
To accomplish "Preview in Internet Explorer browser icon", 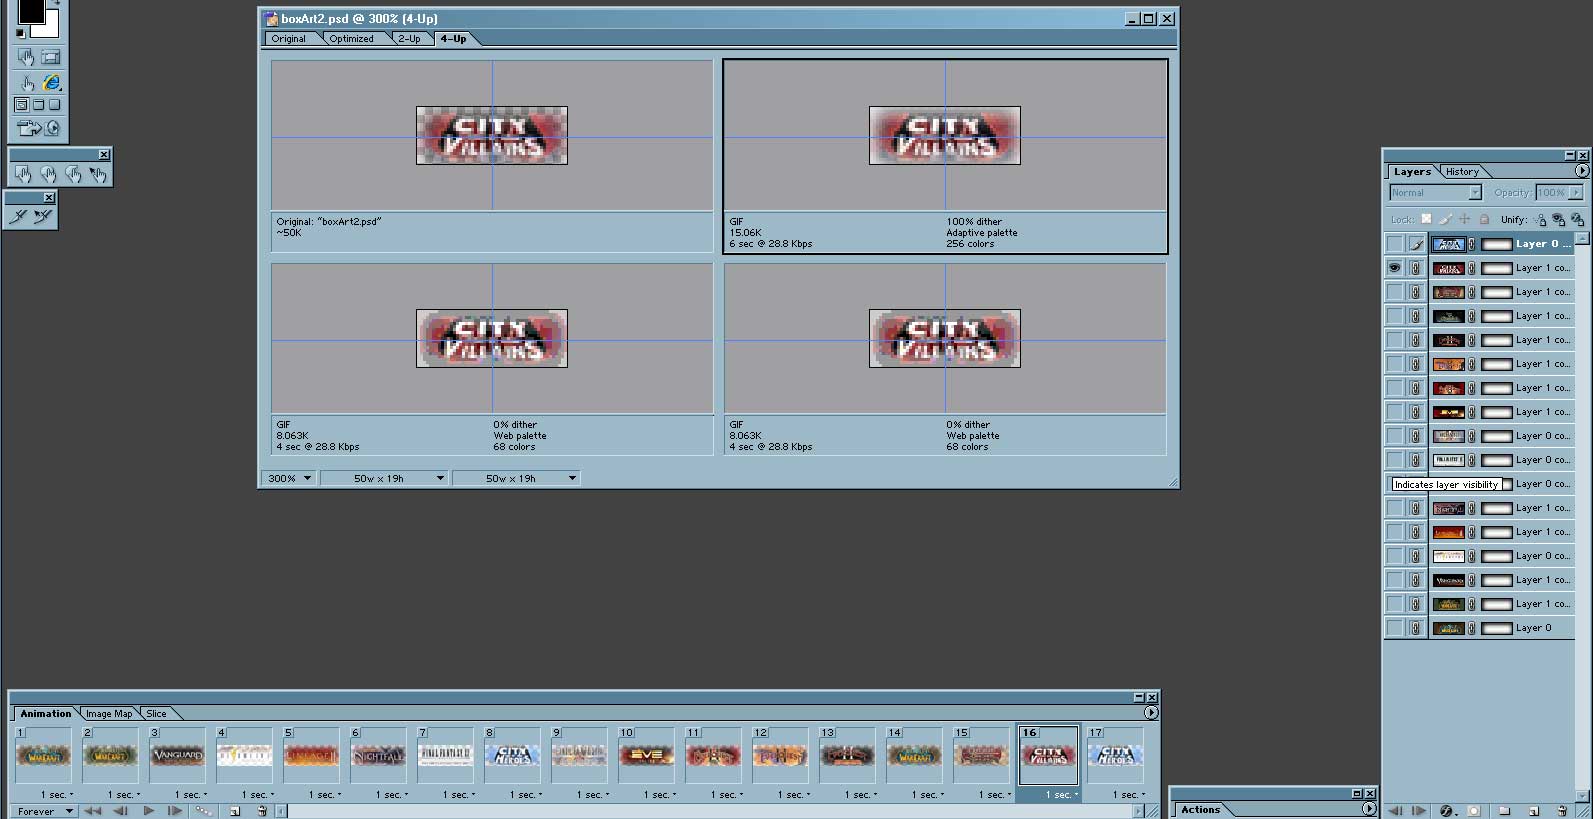I will tap(52, 83).
